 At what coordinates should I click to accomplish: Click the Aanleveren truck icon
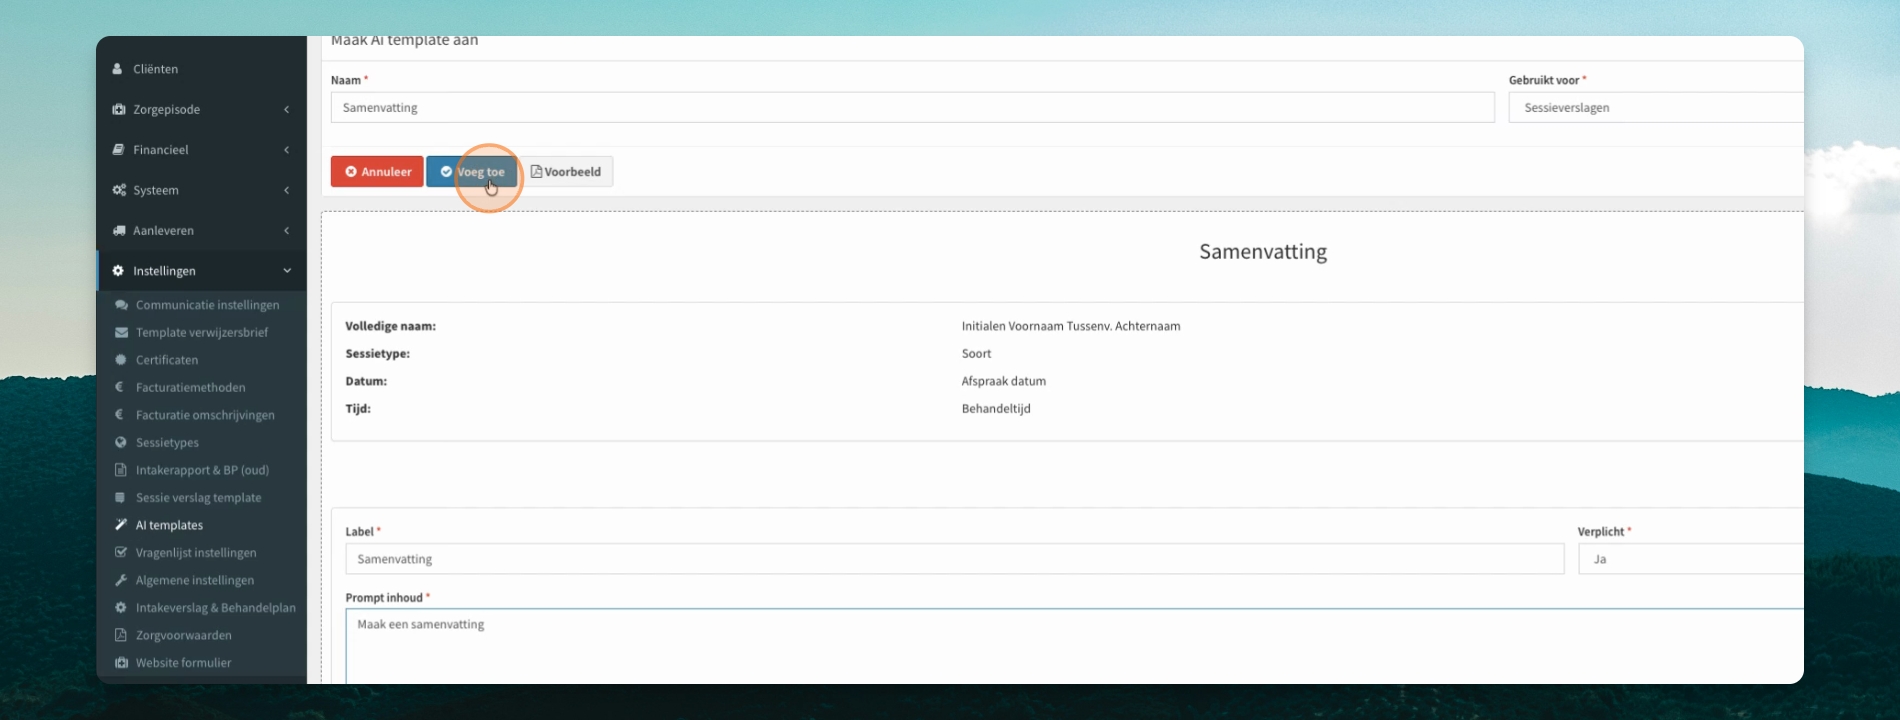click(119, 230)
